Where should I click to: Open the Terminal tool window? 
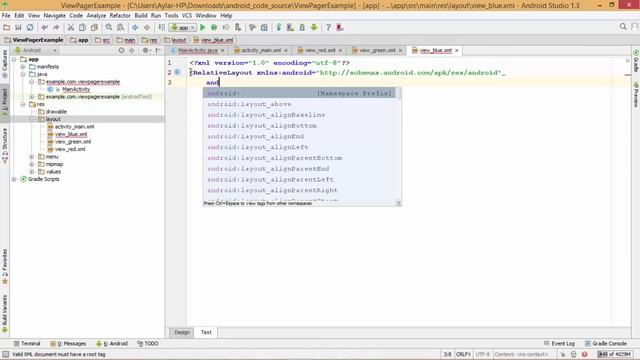[27, 344]
